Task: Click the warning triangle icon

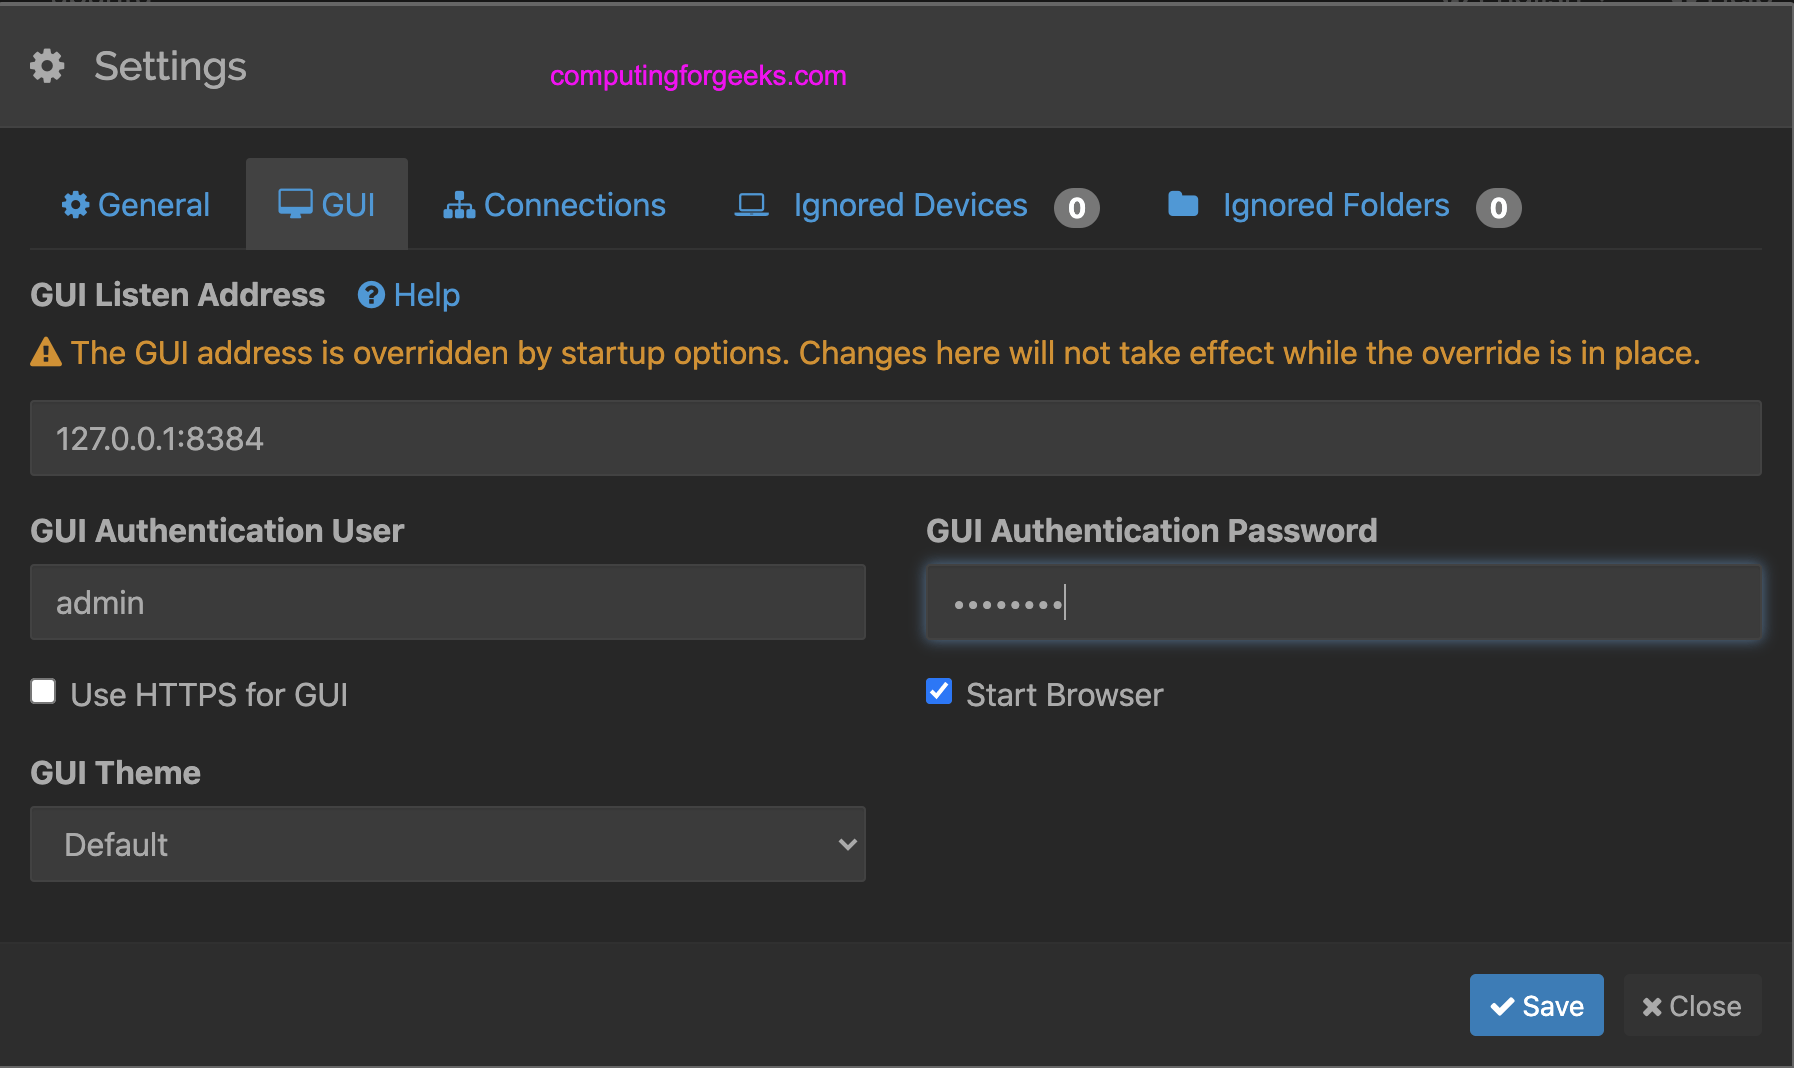Action: pyautogui.click(x=46, y=352)
